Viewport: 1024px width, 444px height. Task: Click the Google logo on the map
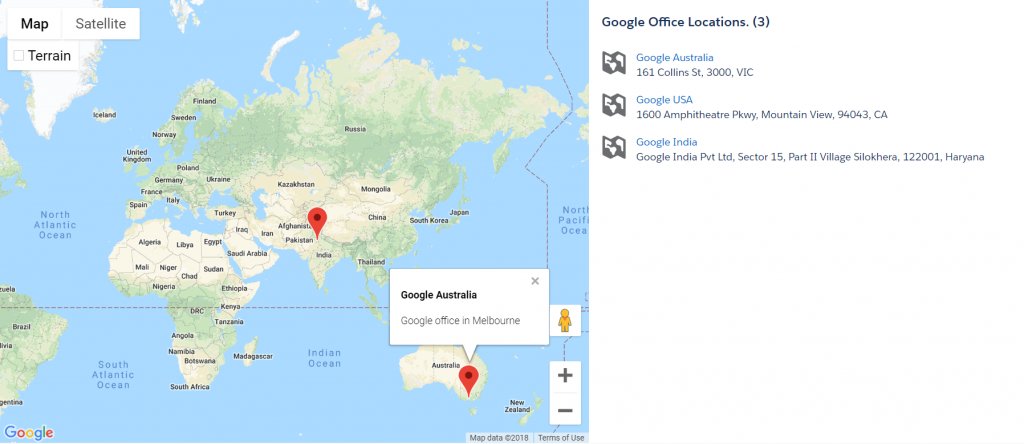[x=29, y=432]
